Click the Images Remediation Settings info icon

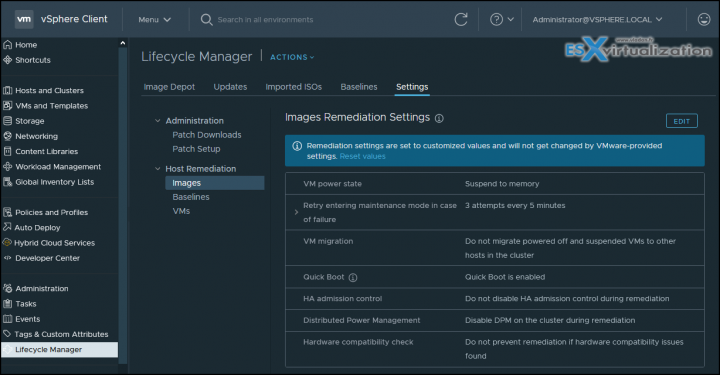coord(439,118)
